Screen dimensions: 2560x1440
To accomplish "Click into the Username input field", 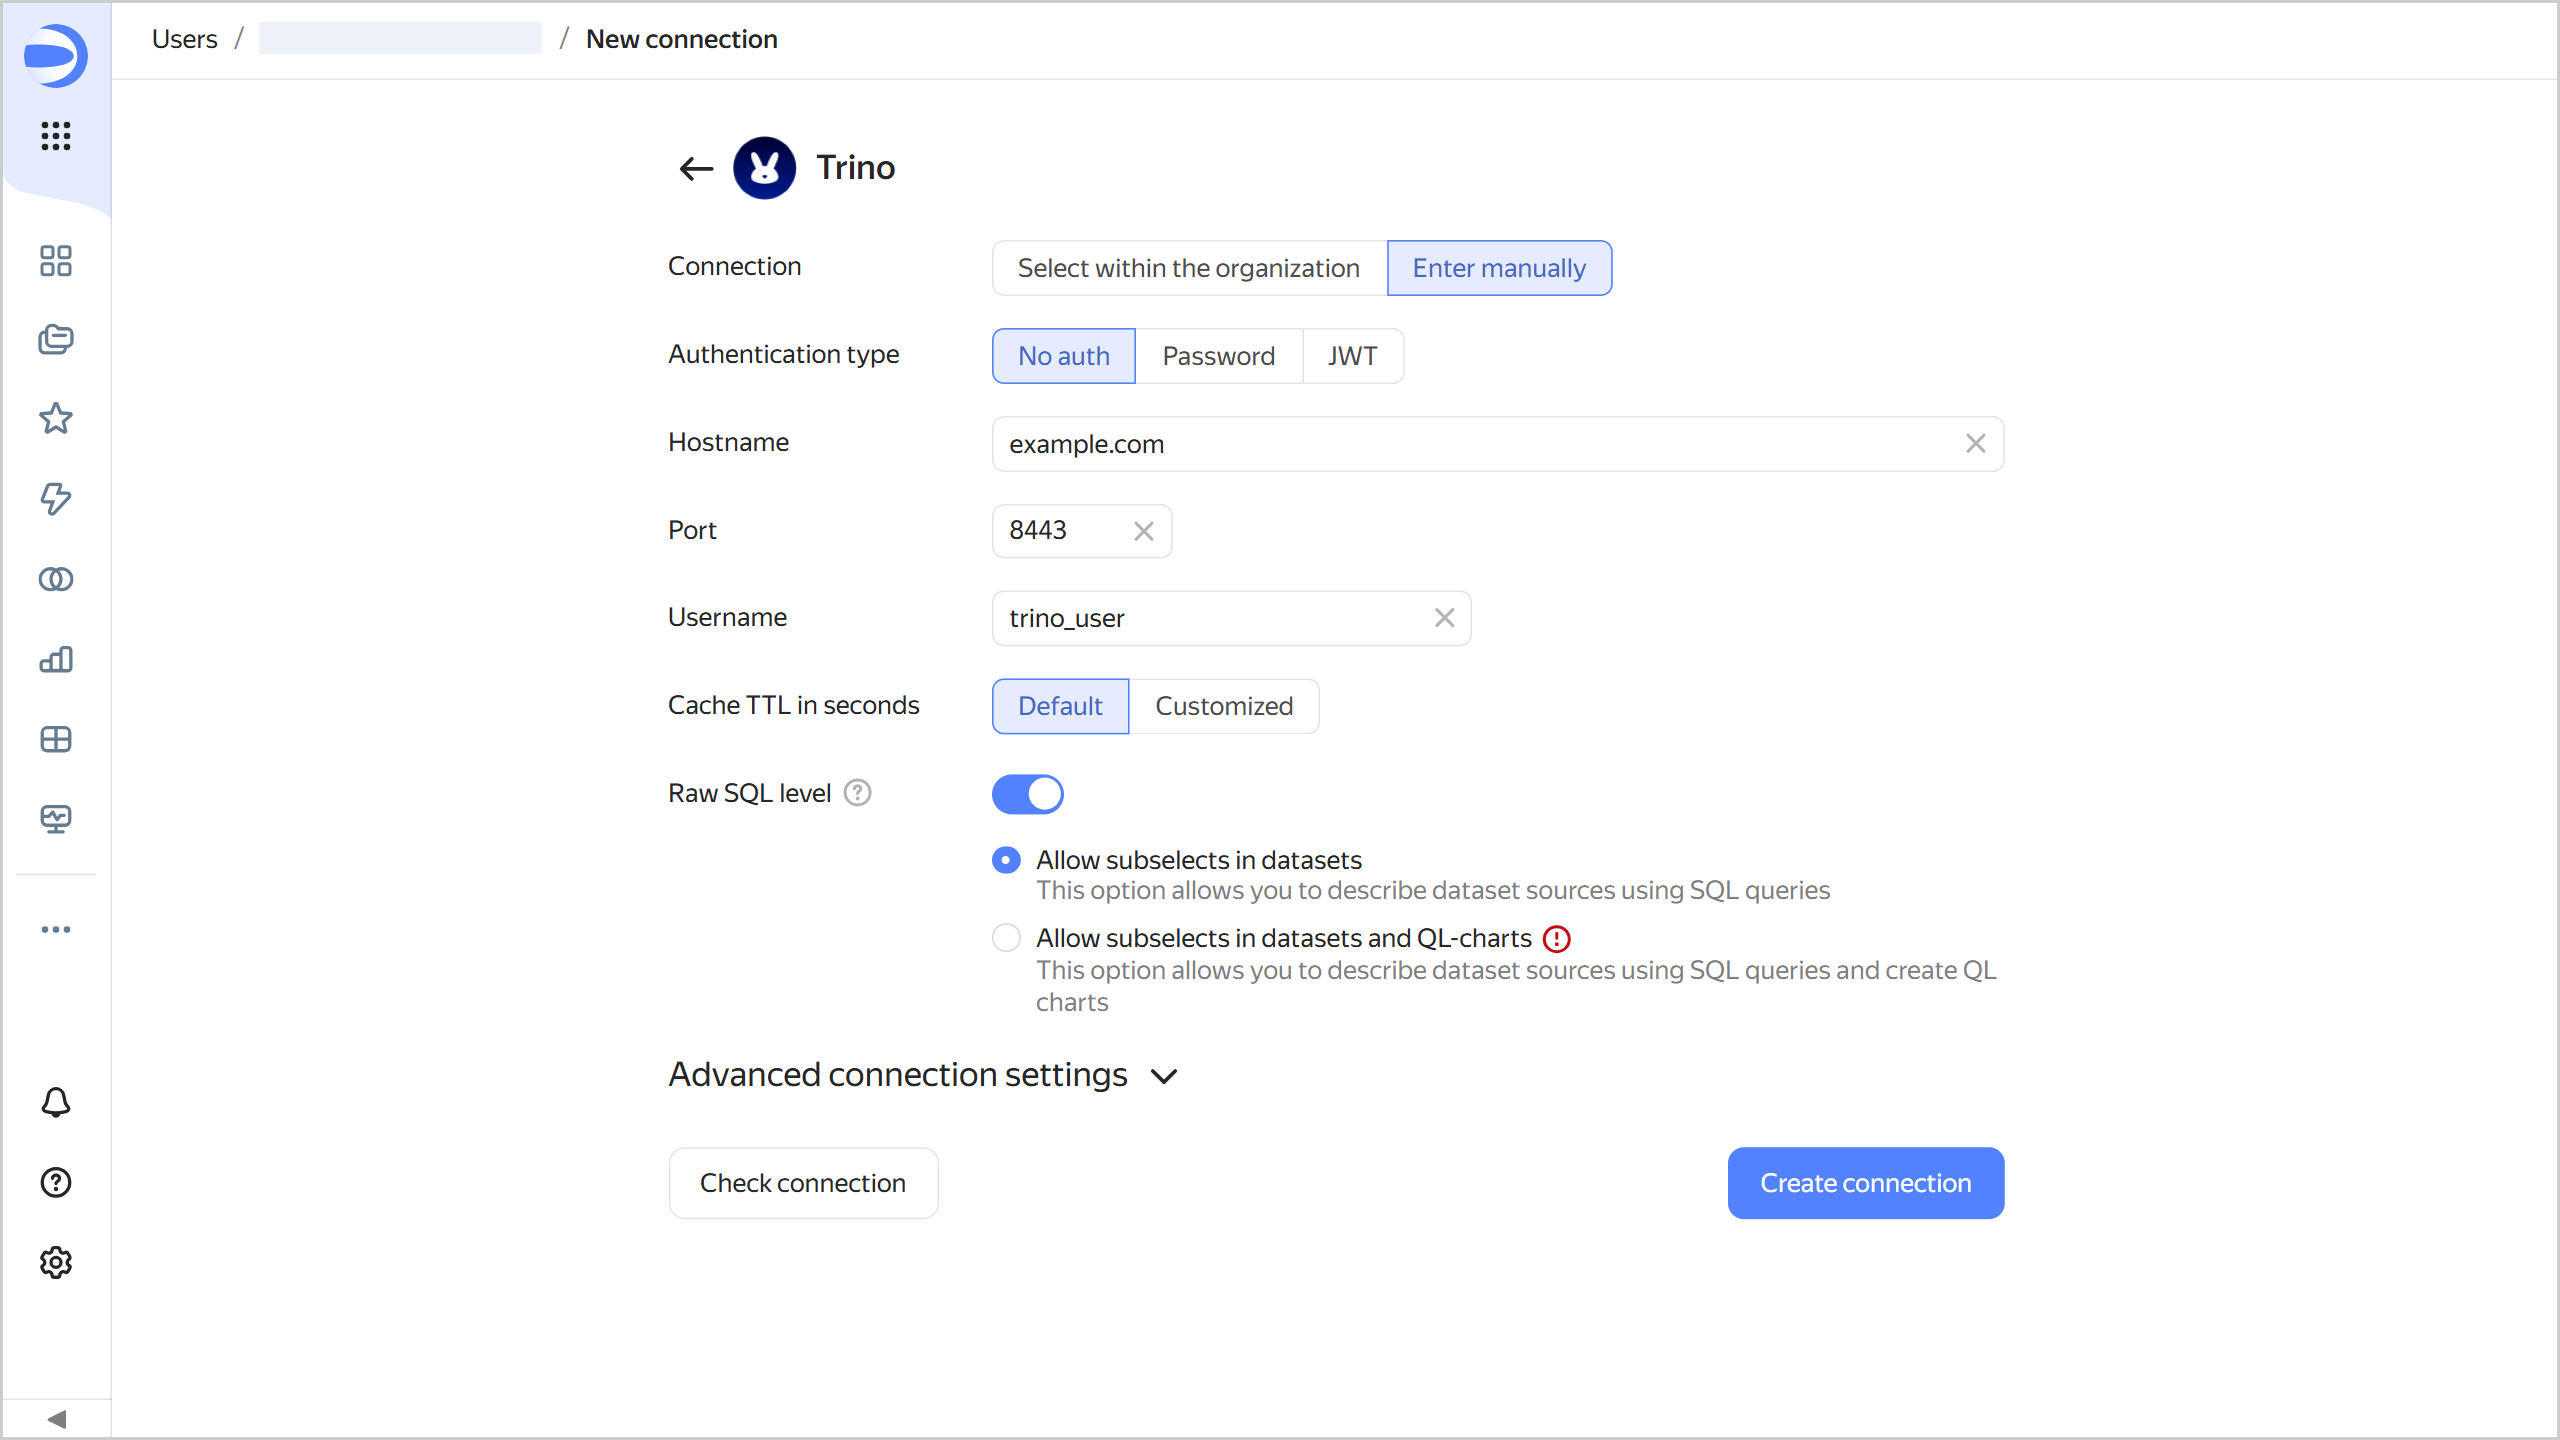I will coord(1210,618).
